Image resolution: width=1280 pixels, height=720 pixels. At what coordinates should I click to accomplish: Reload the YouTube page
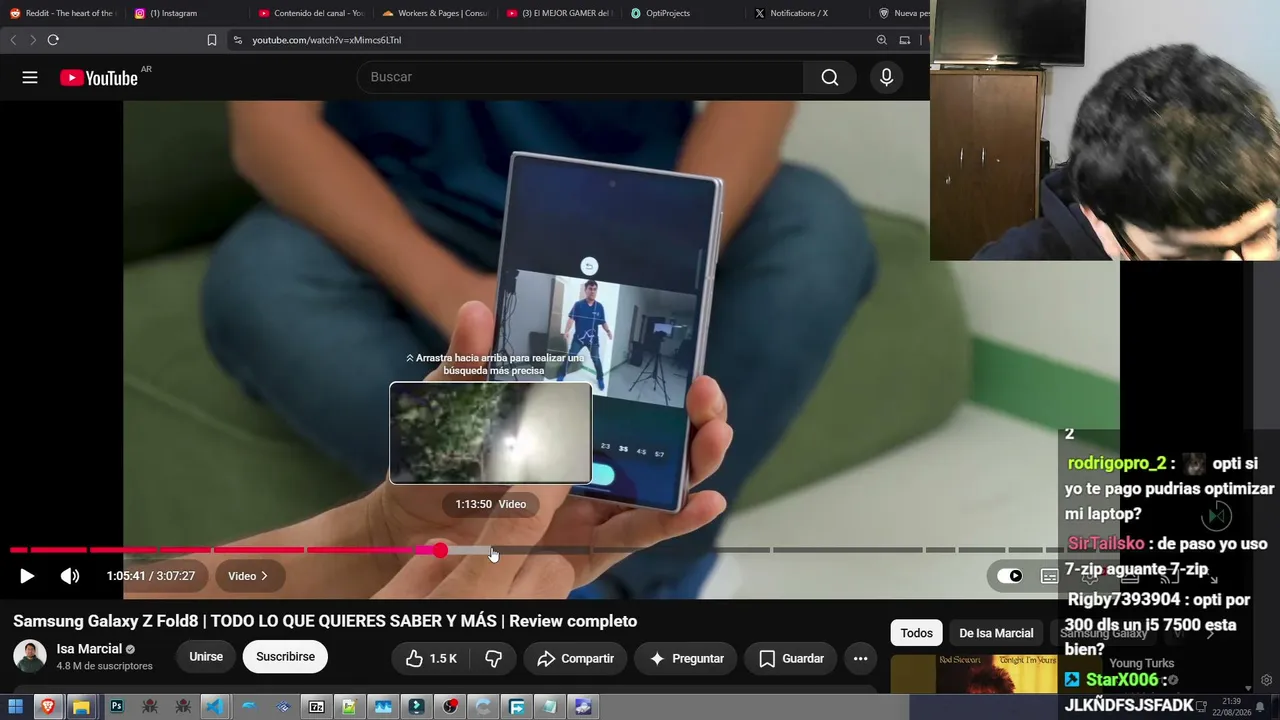53,40
